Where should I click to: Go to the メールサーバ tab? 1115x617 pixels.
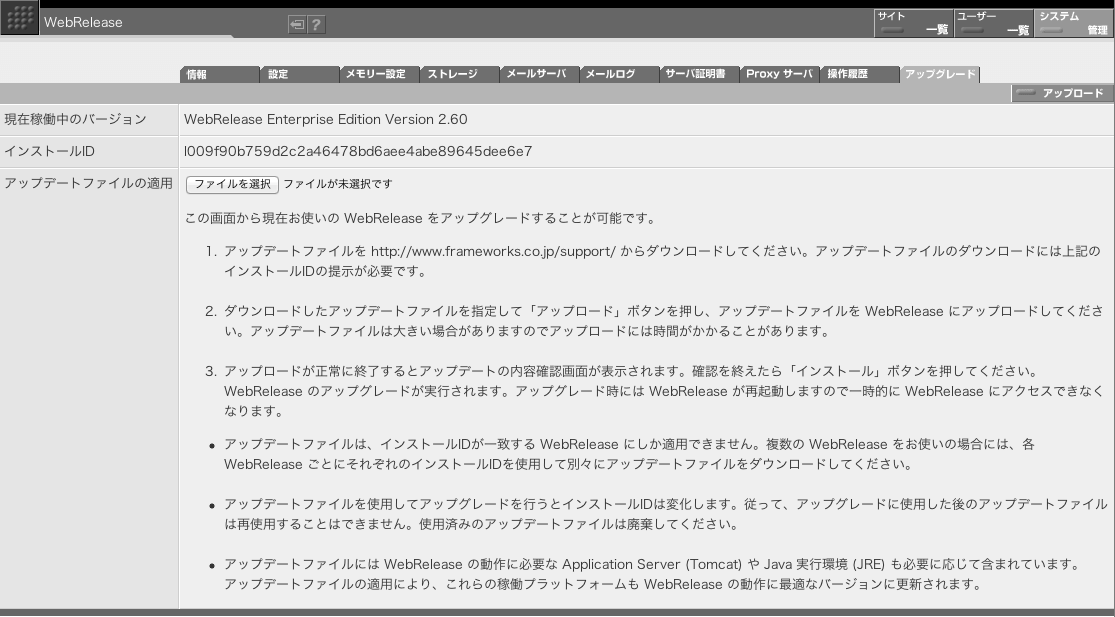pos(540,74)
